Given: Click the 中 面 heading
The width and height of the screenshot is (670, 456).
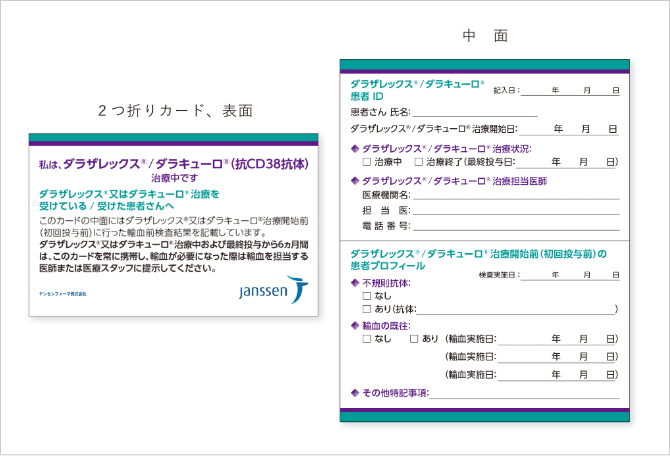Looking at the screenshot, I should [485, 36].
